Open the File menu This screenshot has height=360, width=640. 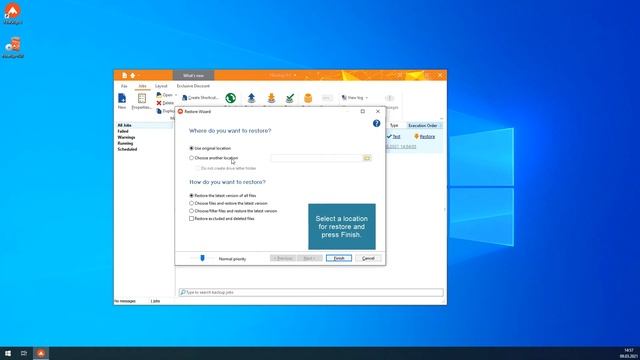(124, 86)
